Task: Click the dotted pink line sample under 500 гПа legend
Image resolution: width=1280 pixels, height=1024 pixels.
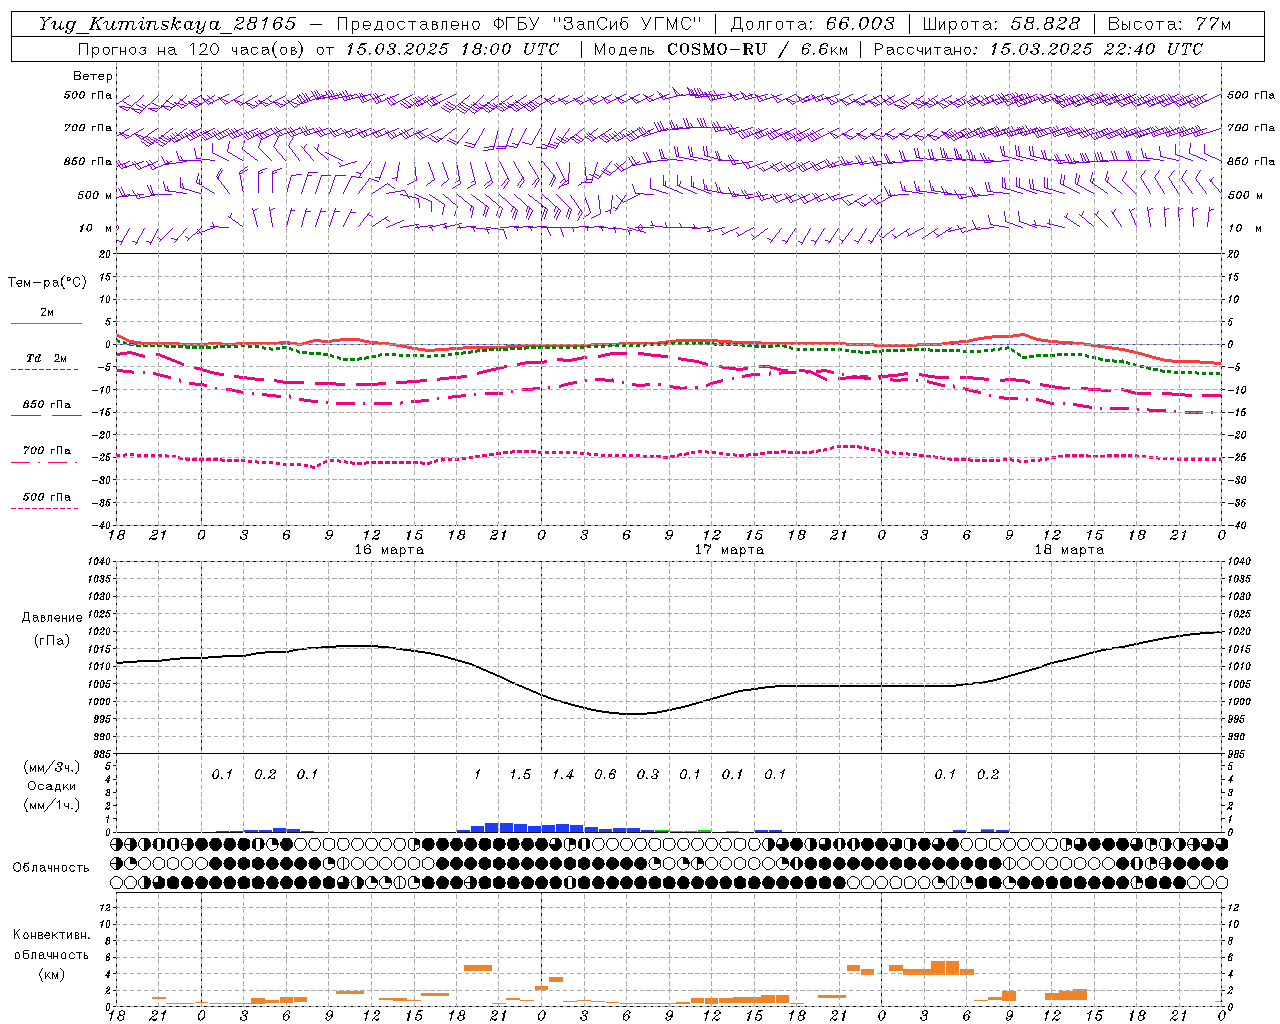Action: (44, 508)
